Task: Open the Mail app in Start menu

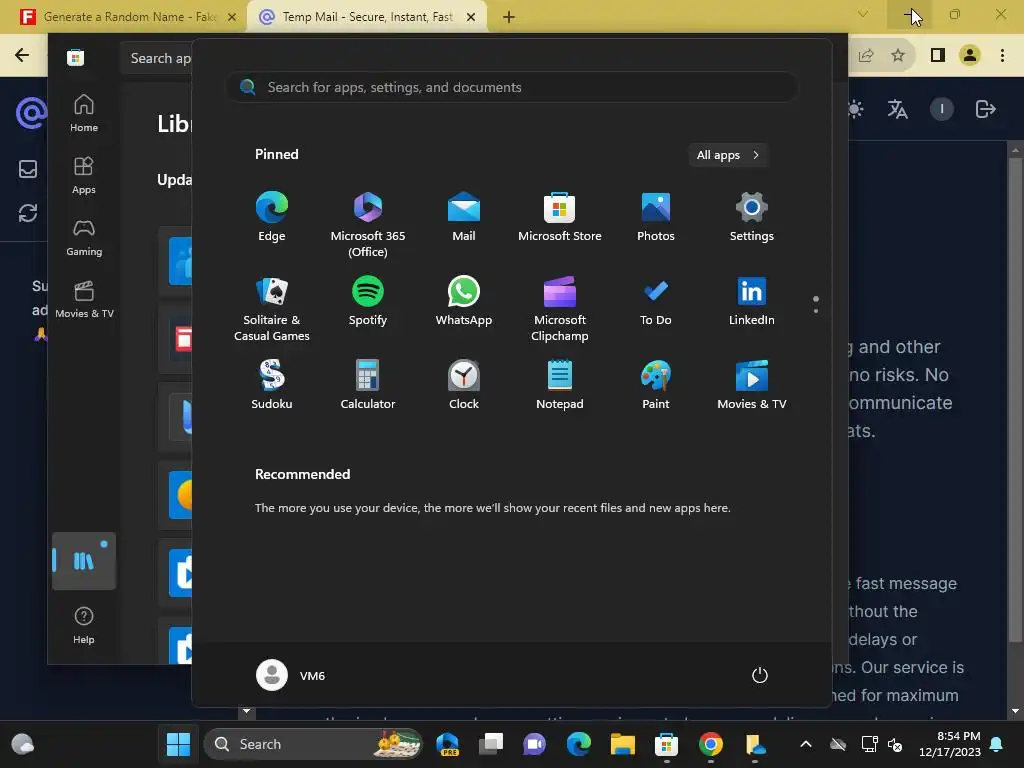Action: [464, 217]
